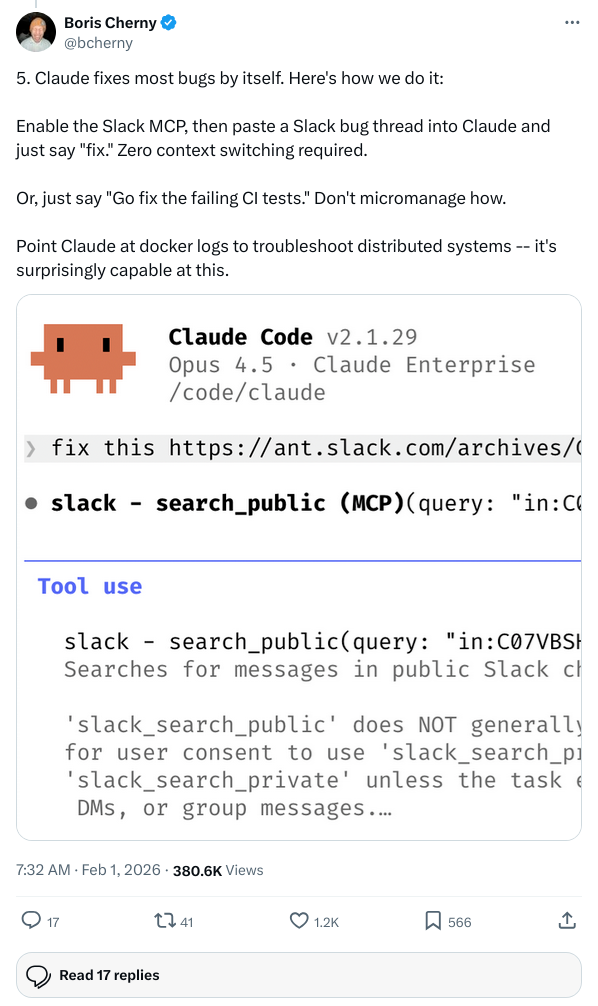
Task: Open the Claude Code screenshot image
Action: click(x=299, y=567)
